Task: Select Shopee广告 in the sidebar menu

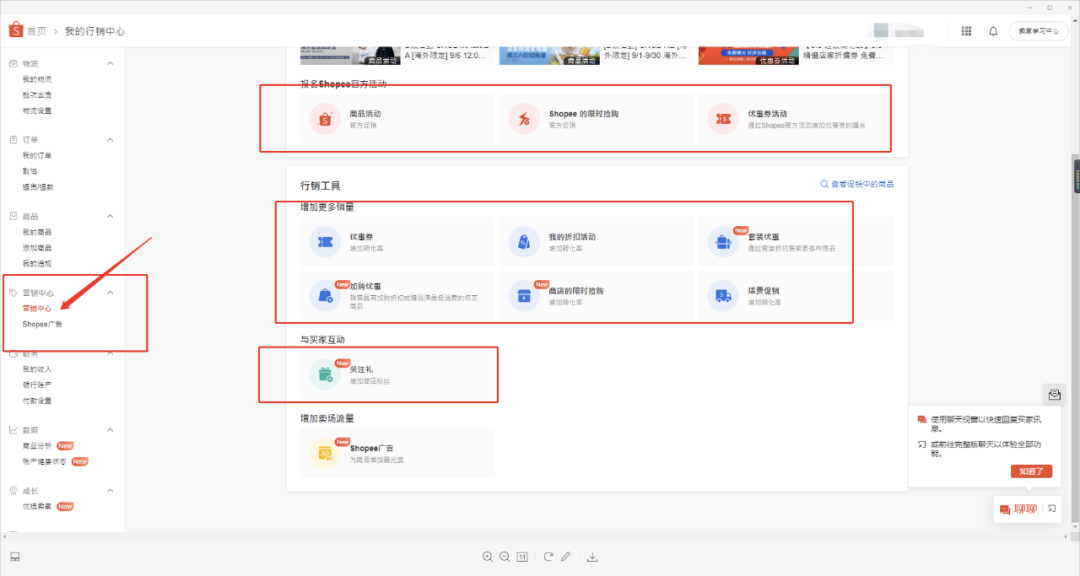Action: (42, 325)
